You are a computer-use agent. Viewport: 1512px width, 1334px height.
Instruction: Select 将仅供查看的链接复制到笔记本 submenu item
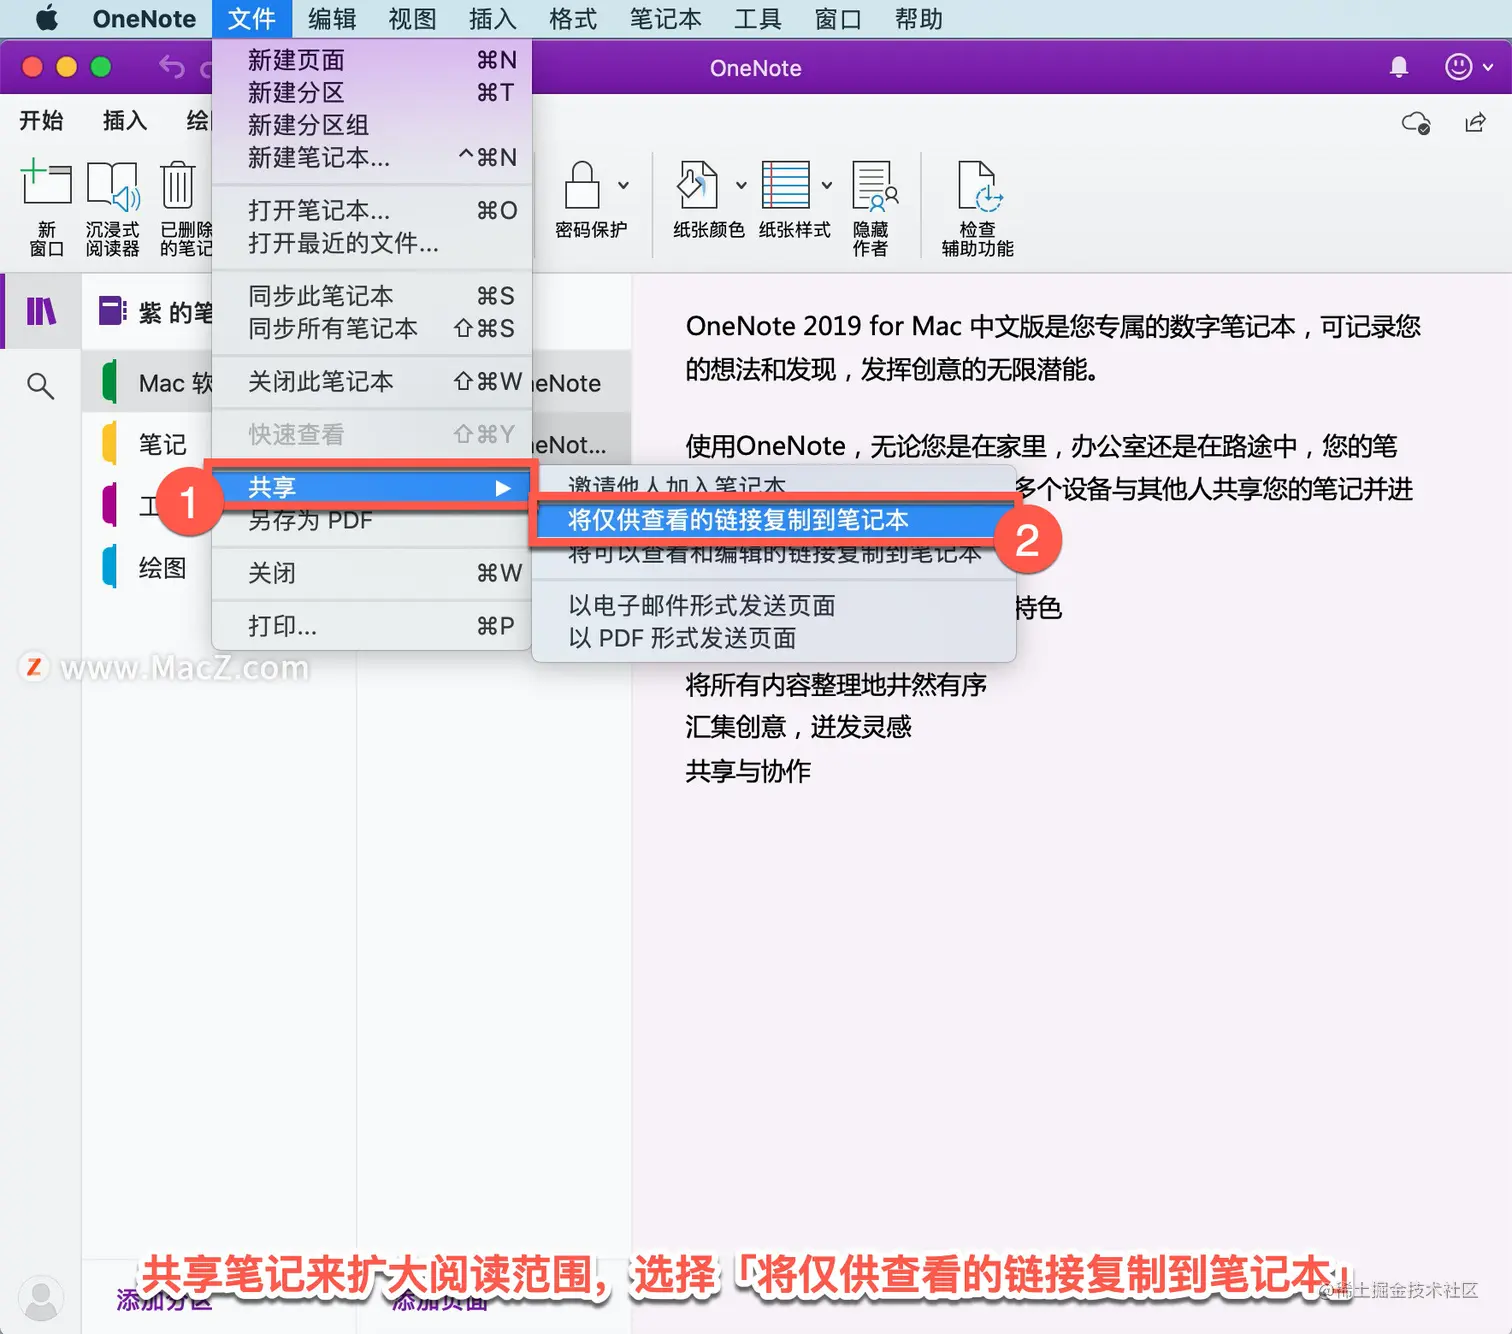[x=774, y=520]
